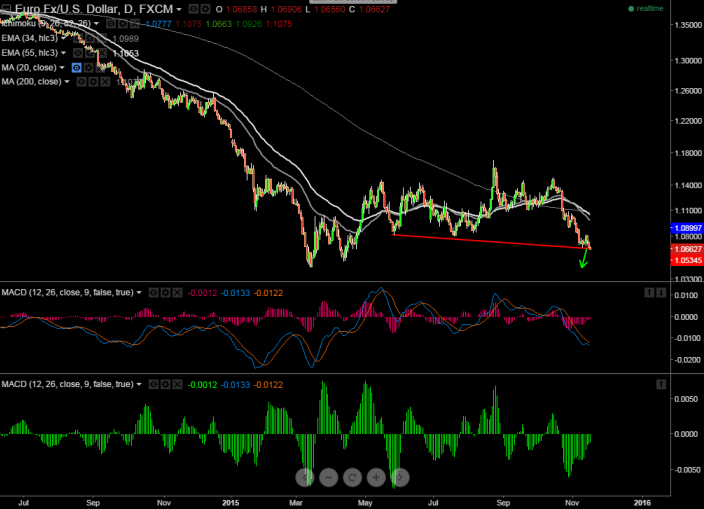
Task: Click the upper MACD (12, 26, close, 9) label
Action: pyautogui.click(x=67, y=293)
